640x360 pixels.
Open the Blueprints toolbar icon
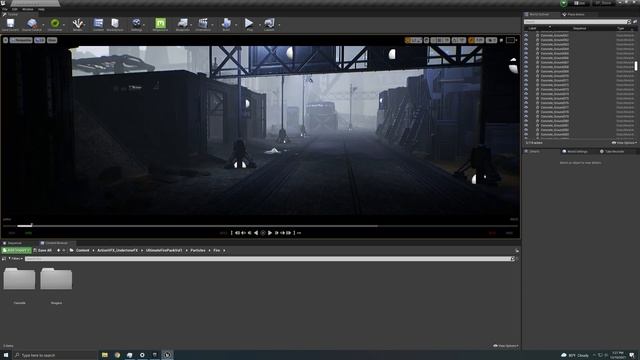pyautogui.click(x=182, y=24)
